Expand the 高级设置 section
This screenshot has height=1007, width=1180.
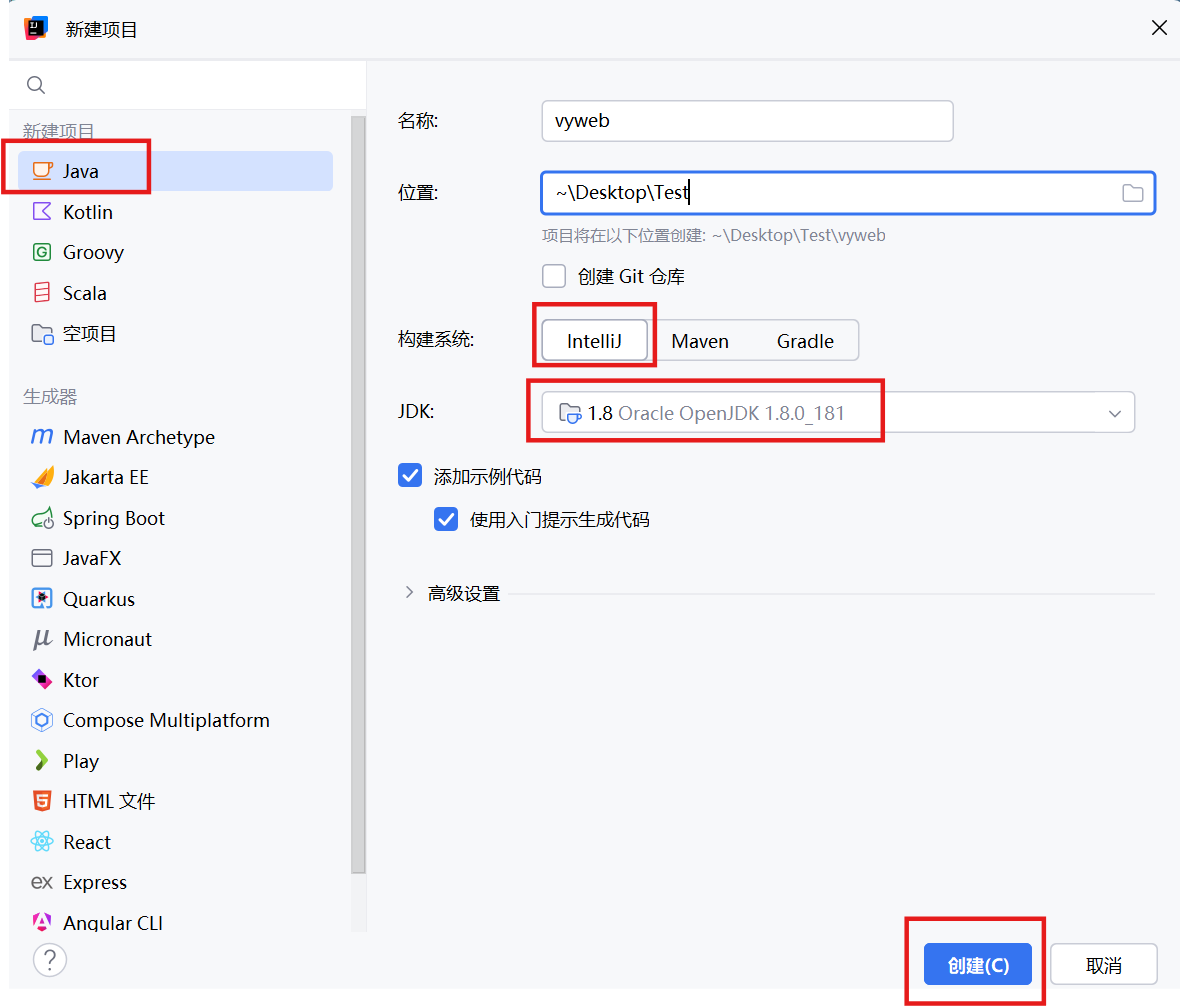coord(409,592)
